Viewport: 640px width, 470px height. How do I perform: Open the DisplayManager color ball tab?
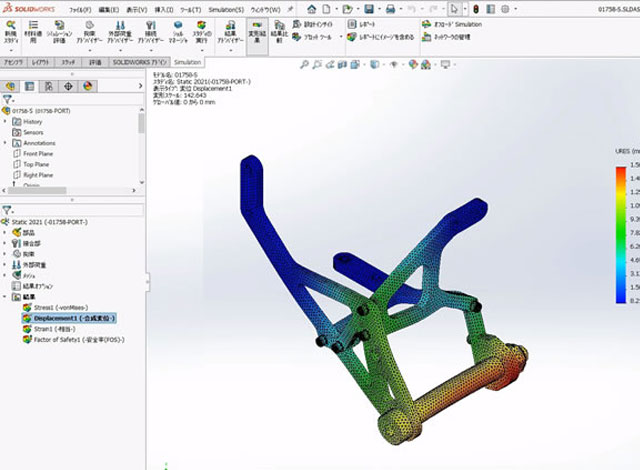(x=88, y=86)
